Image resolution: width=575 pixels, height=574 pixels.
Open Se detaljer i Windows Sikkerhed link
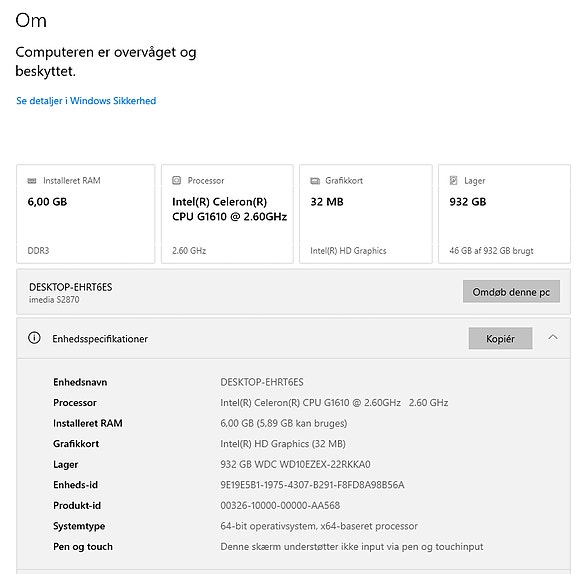coord(86,100)
